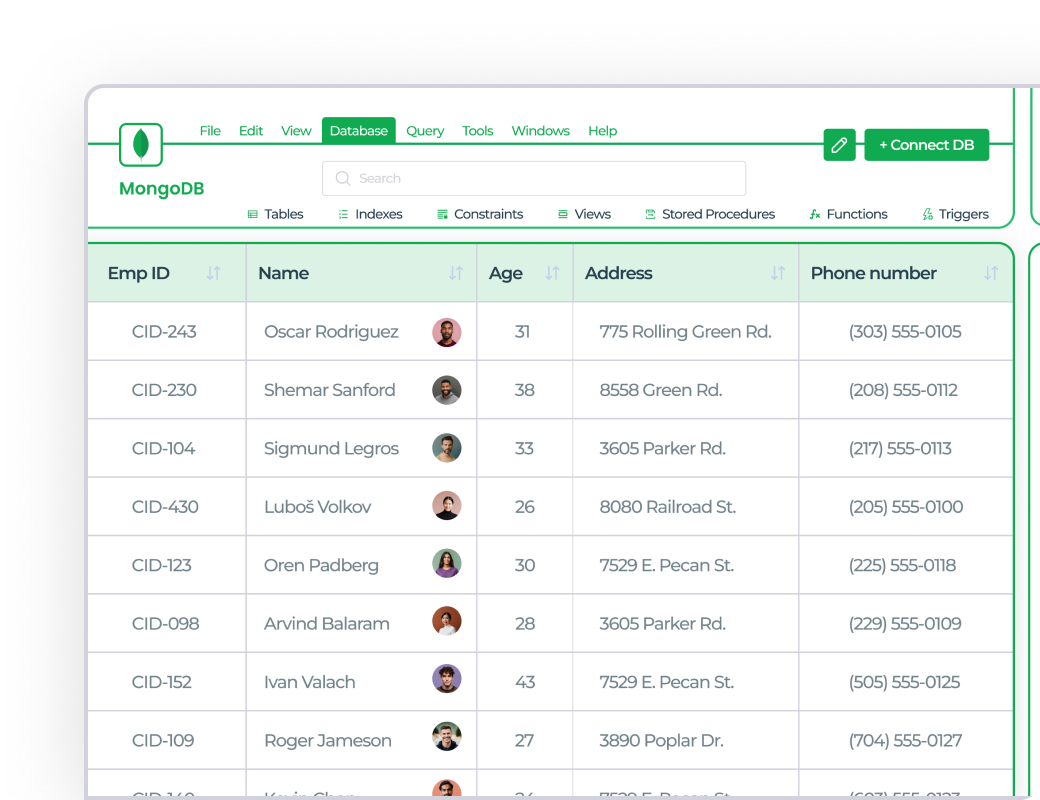The height and width of the screenshot is (800, 1040).
Task: Open the View menu
Action: point(296,131)
